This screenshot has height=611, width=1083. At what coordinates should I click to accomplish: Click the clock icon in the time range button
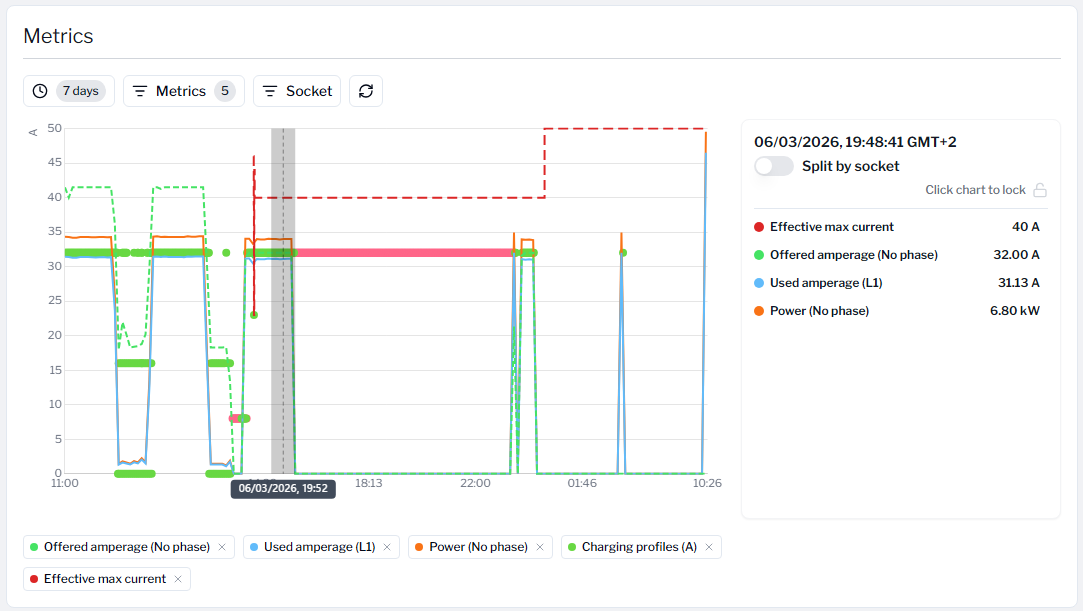coord(40,91)
